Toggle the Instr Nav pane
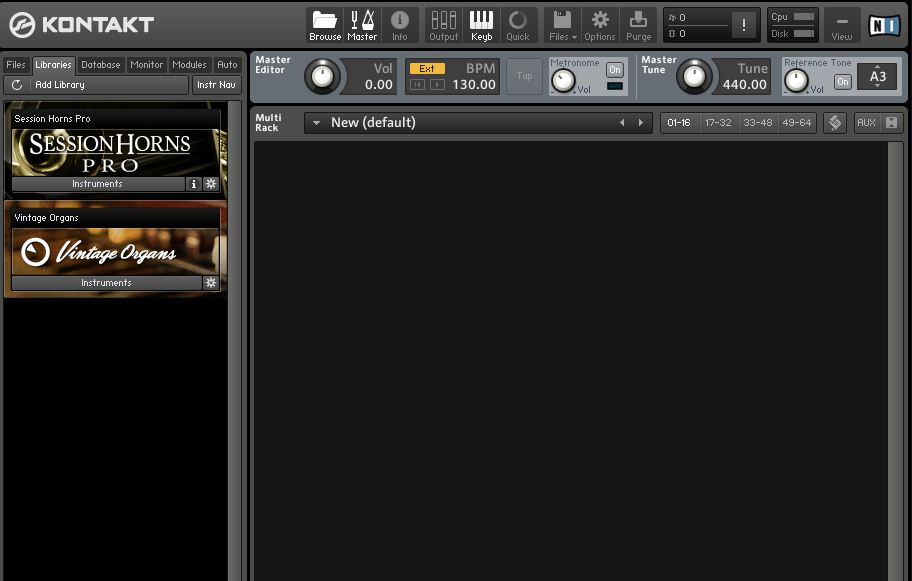 (x=216, y=85)
